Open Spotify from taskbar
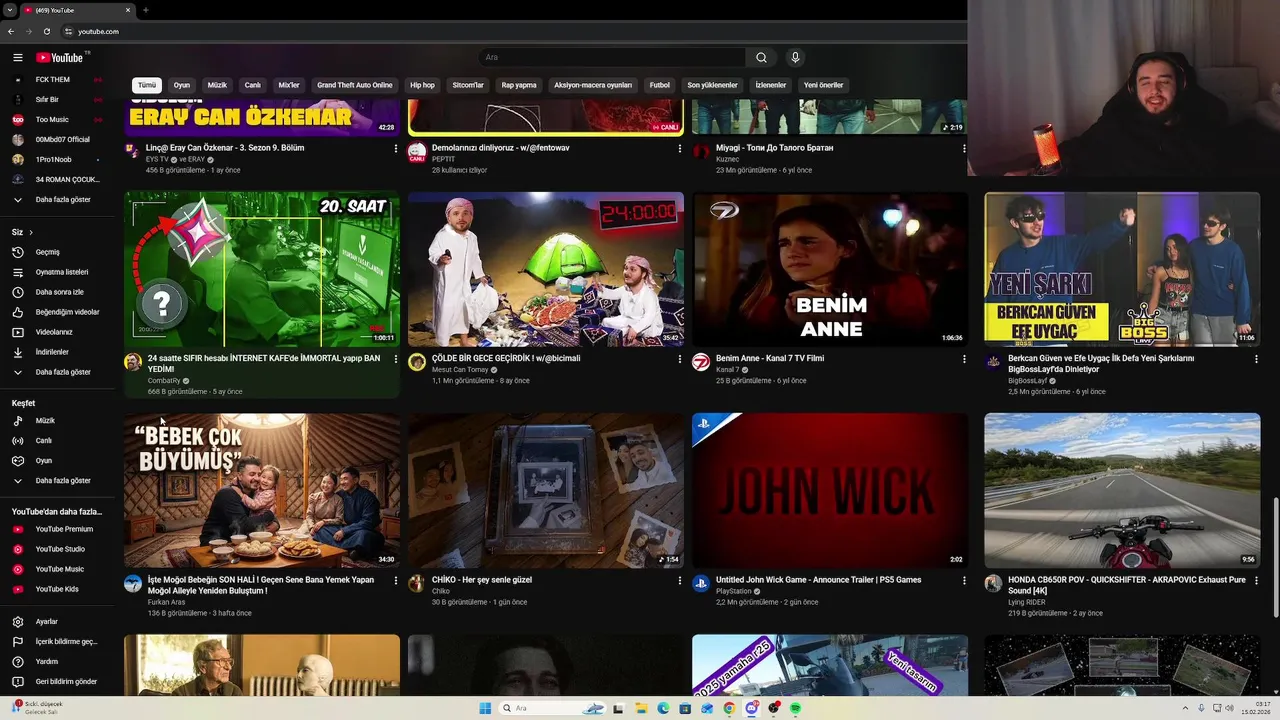Screen dimensions: 1280x720 click(x=796, y=708)
